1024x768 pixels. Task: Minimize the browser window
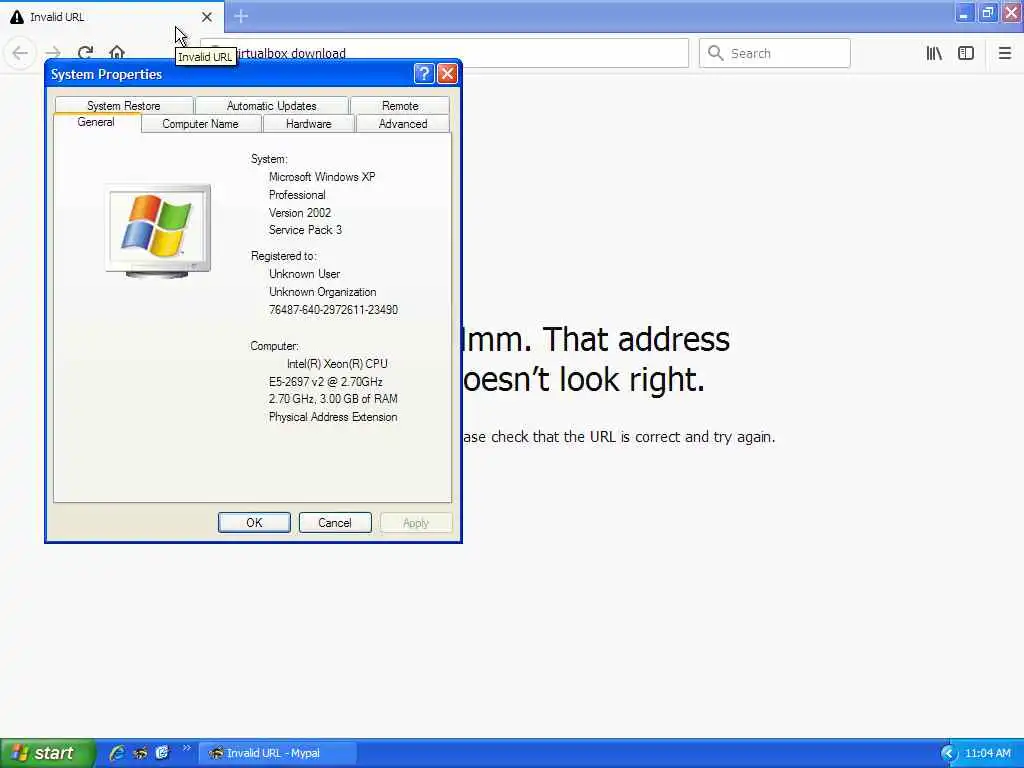point(964,13)
